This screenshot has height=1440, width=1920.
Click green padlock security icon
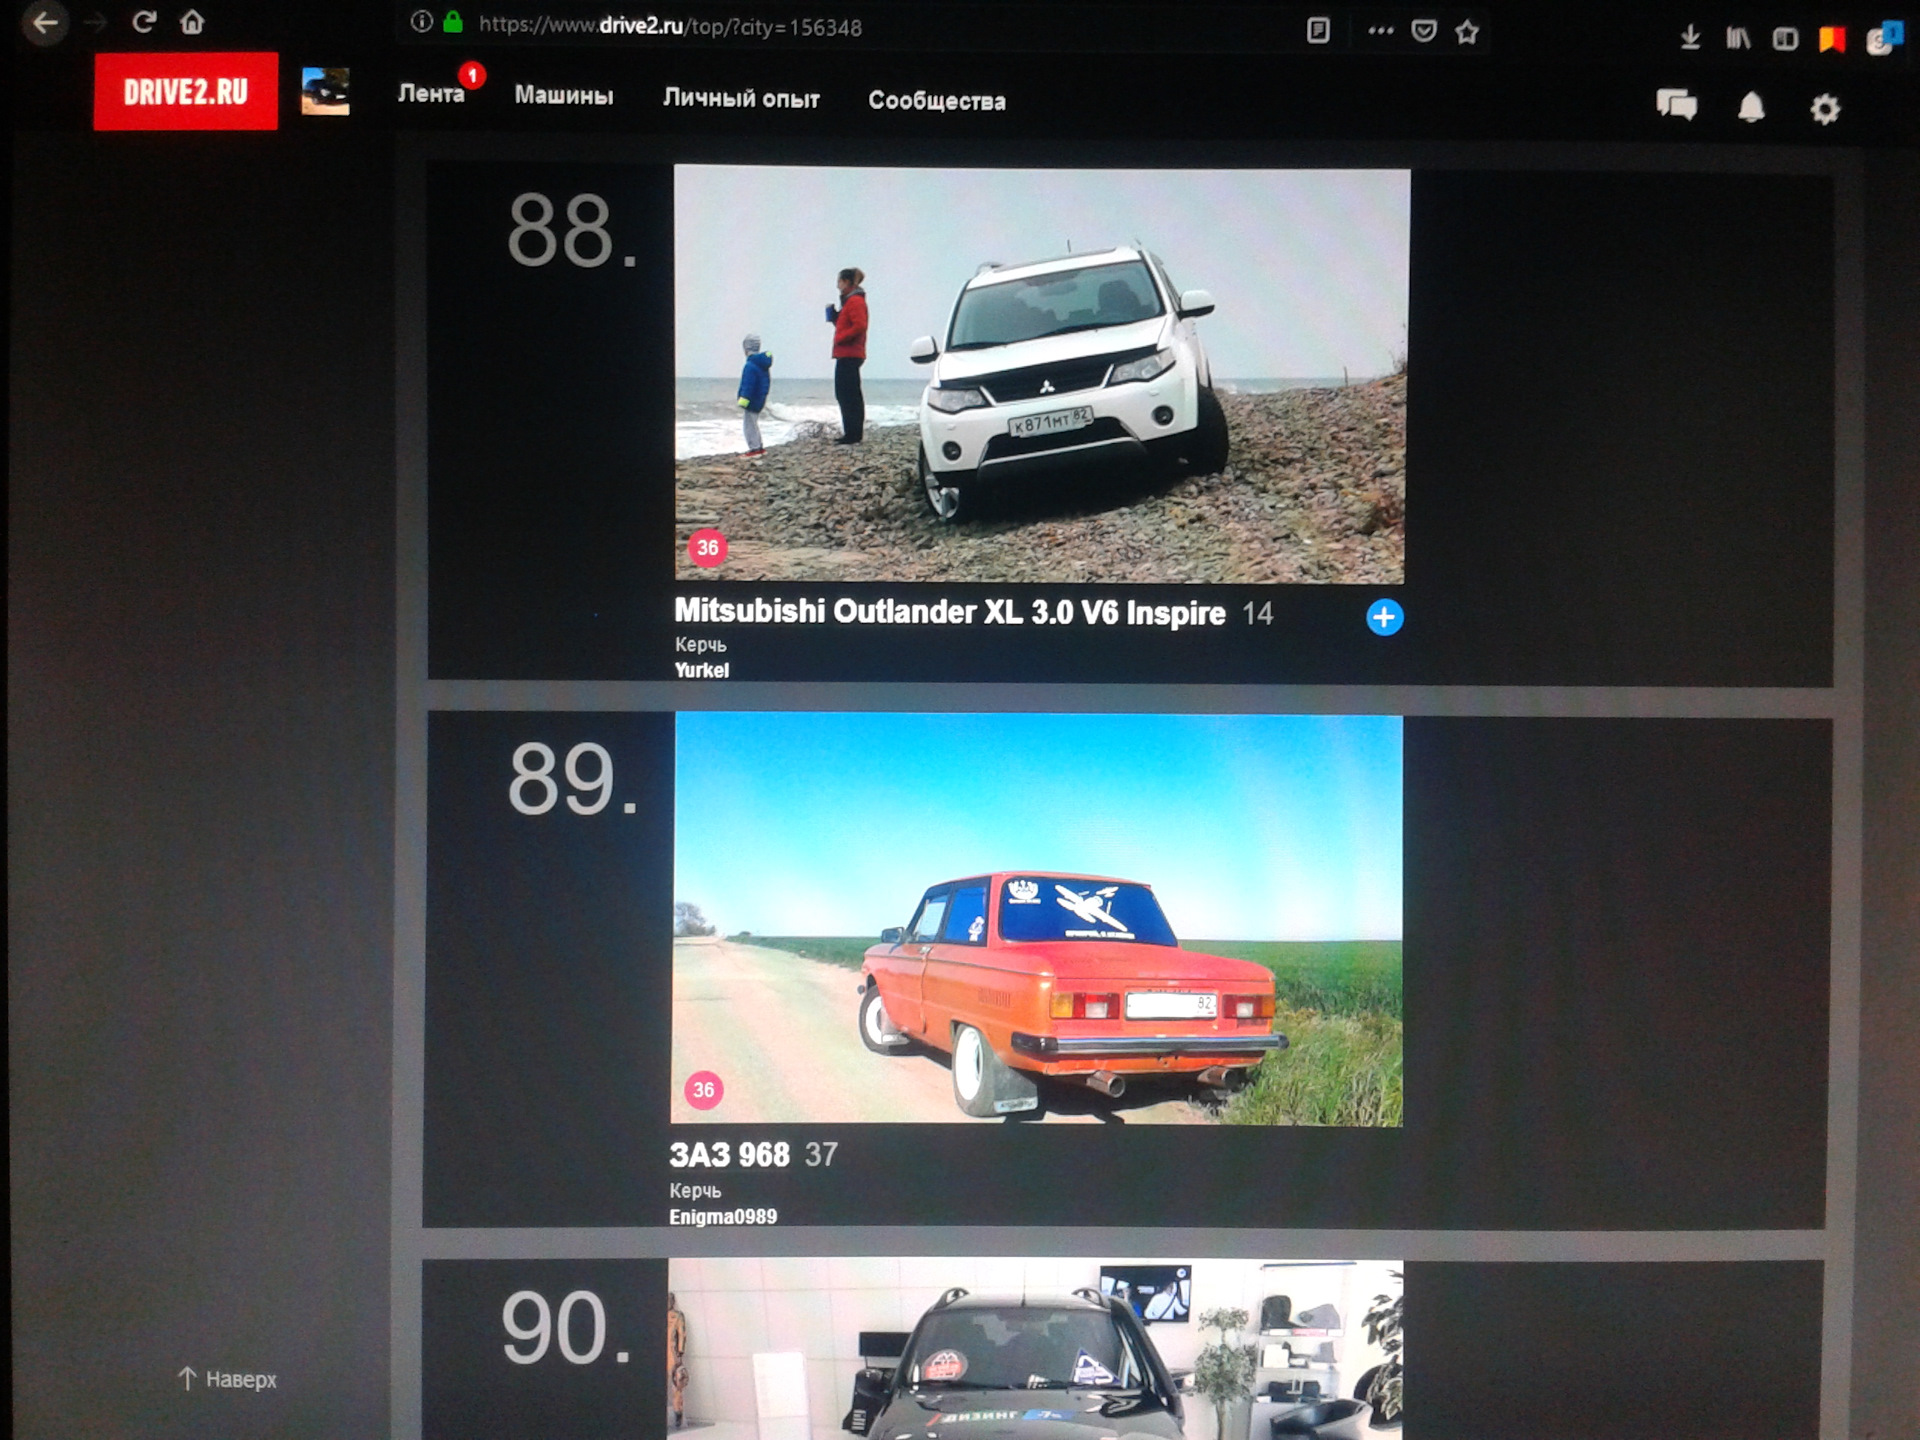[x=453, y=22]
